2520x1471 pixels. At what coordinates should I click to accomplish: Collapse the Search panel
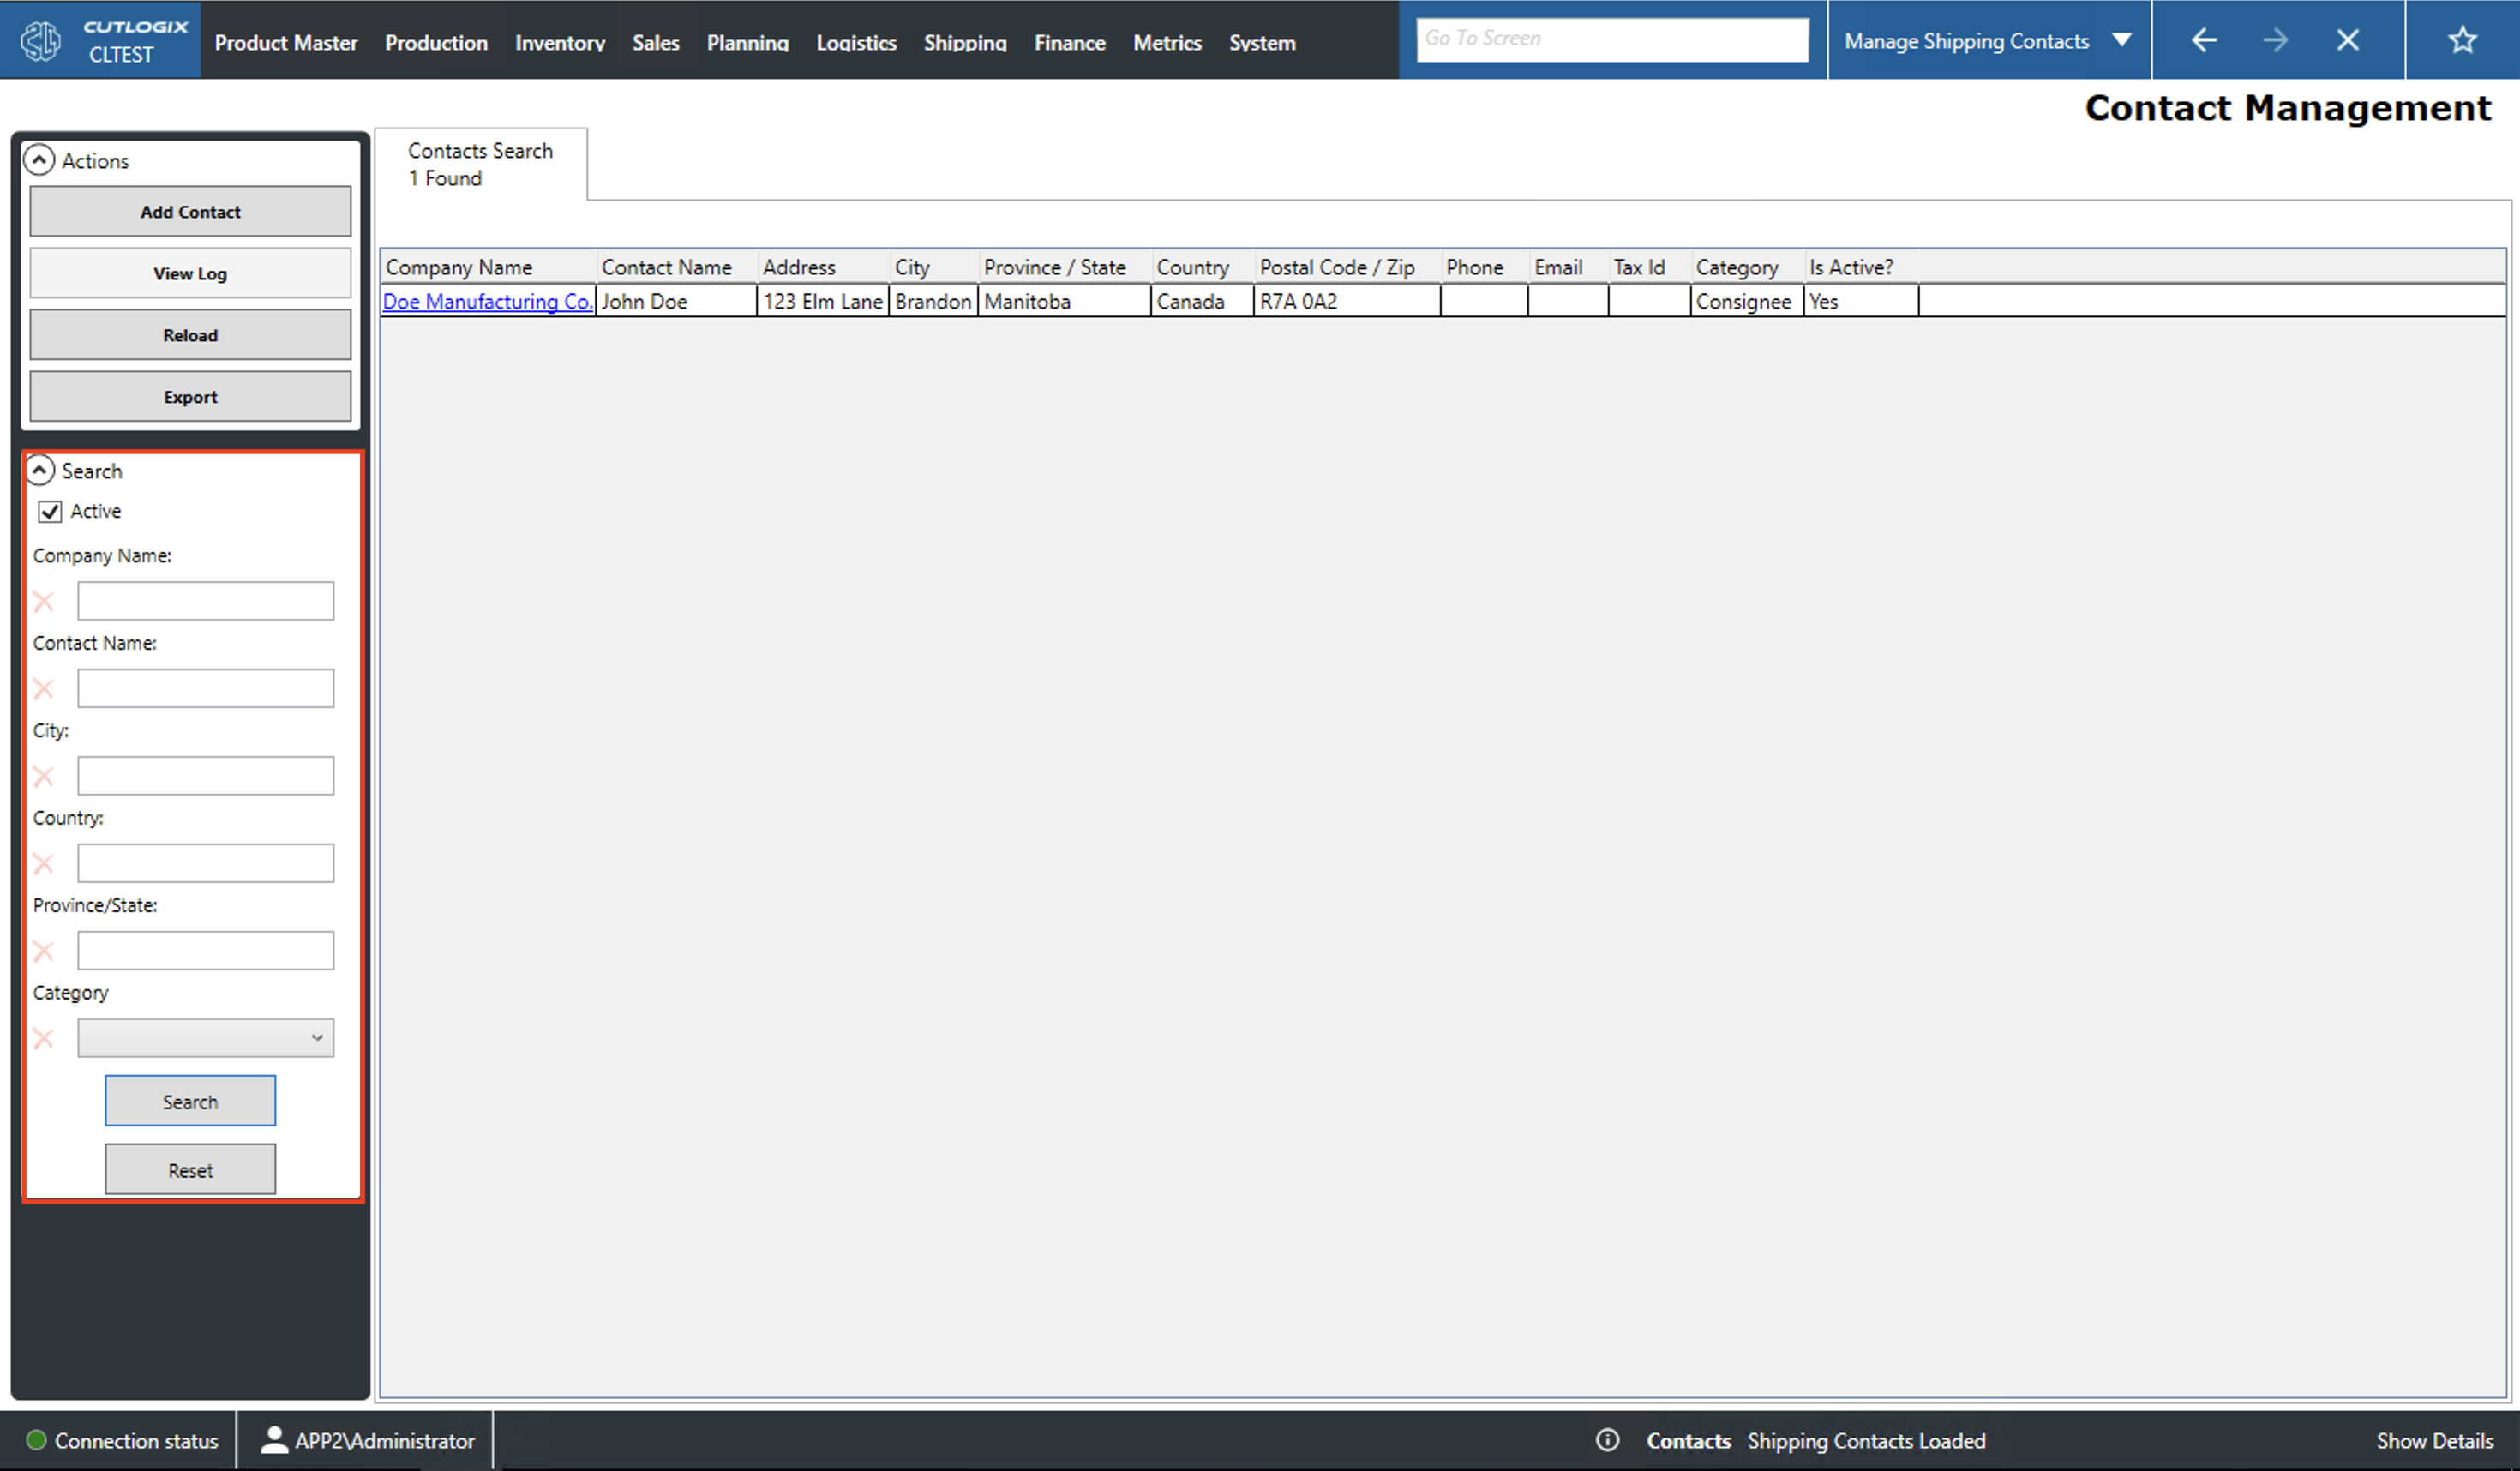39,470
